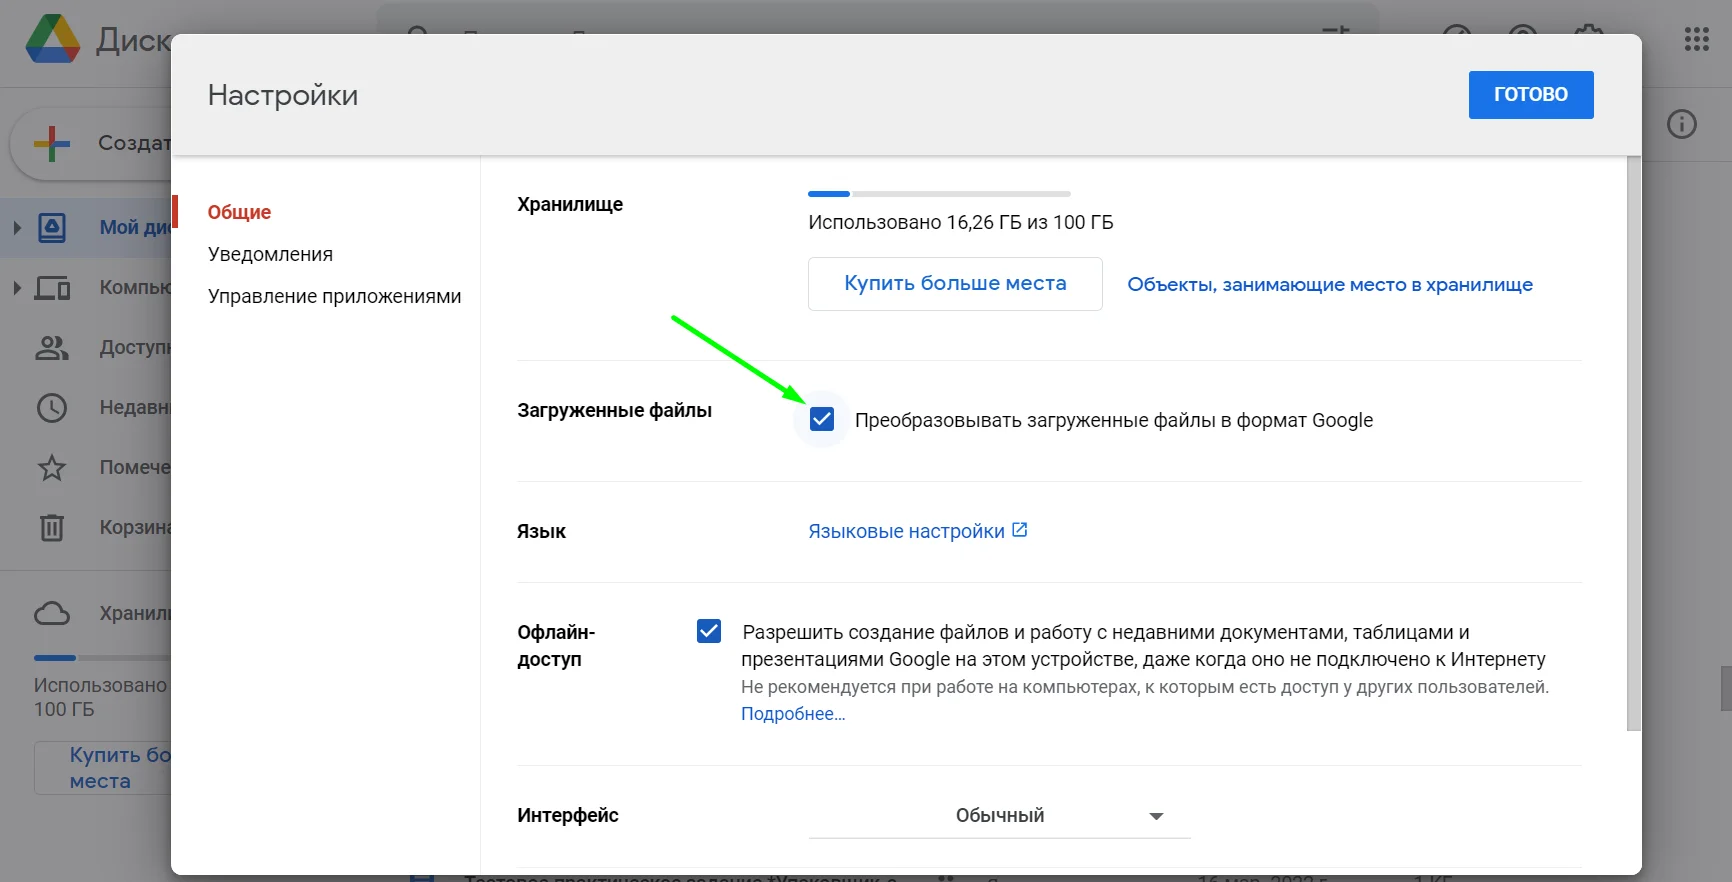Uncheck convert uploaded files to Google format
The image size is (1732, 882).
[x=822, y=419]
